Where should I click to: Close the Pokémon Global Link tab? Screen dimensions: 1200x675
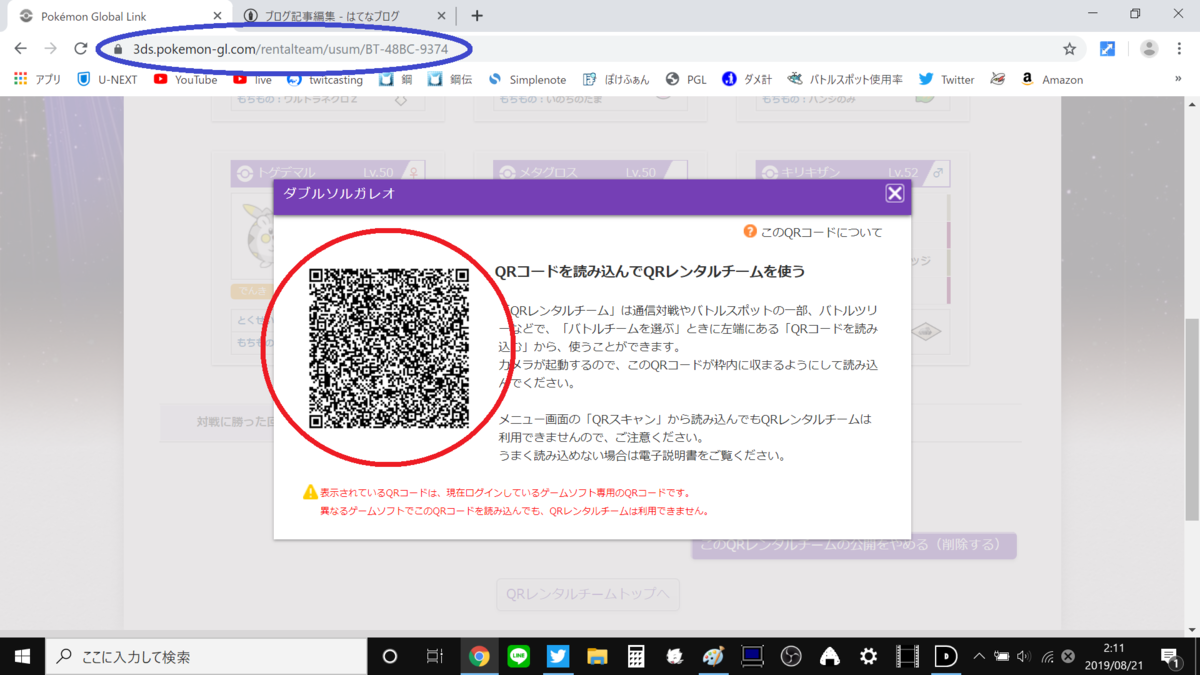click(216, 16)
